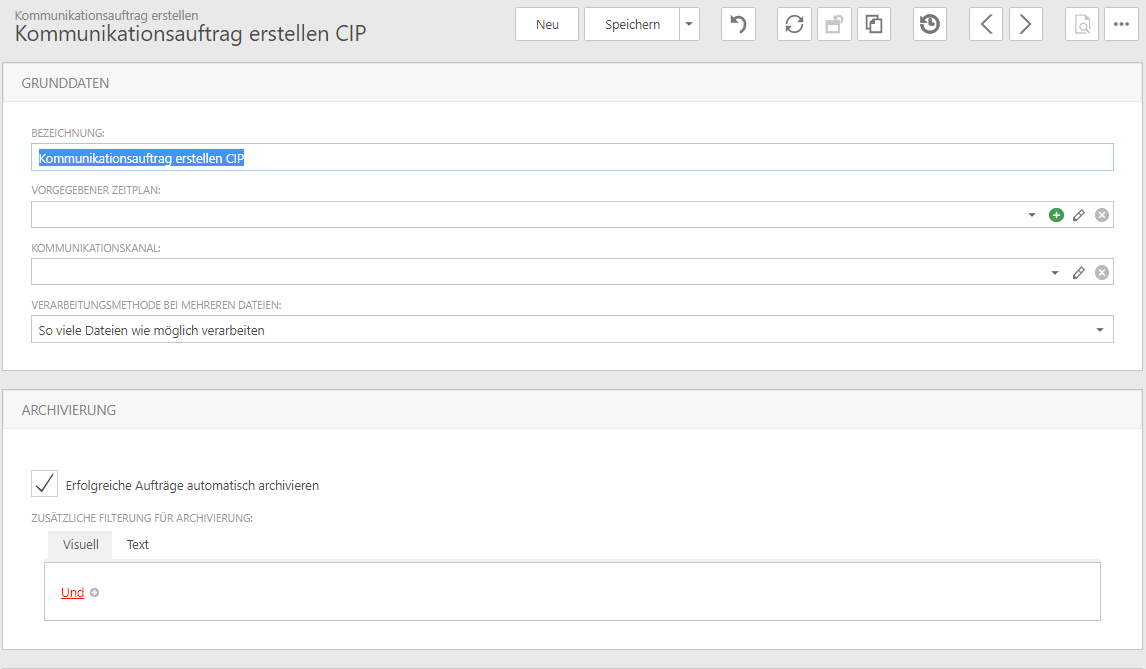This screenshot has width=1146, height=669.
Task: Edit Vorgegebener Zeitplan with pencil icon
Action: tap(1079, 215)
